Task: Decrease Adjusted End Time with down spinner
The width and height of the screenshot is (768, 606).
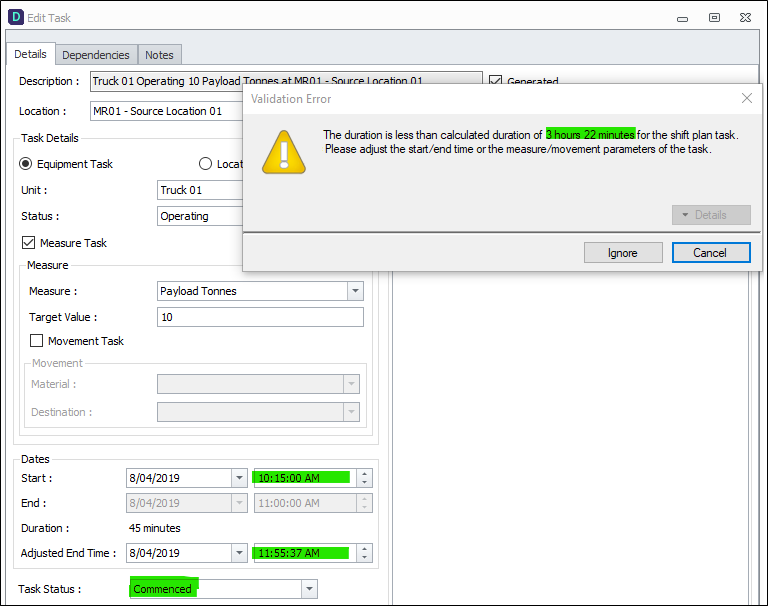Action: 364,558
